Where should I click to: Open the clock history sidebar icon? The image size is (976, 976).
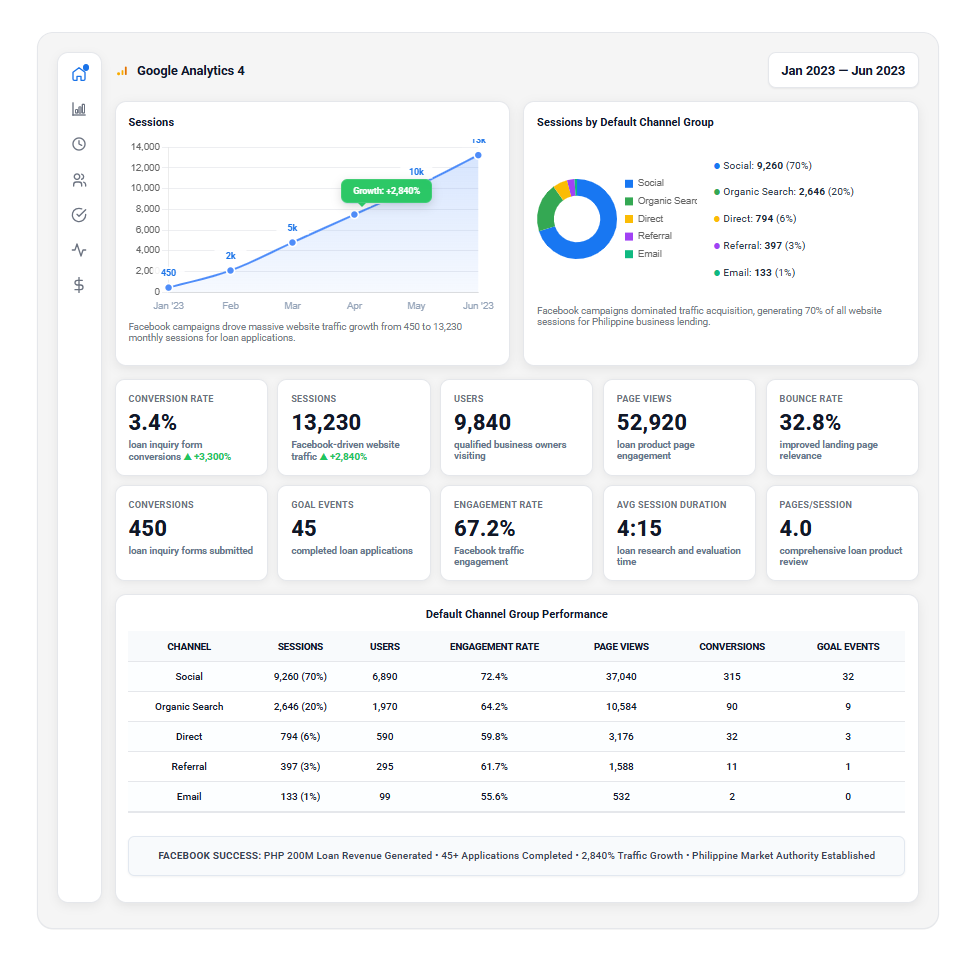[x=79, y=144]
